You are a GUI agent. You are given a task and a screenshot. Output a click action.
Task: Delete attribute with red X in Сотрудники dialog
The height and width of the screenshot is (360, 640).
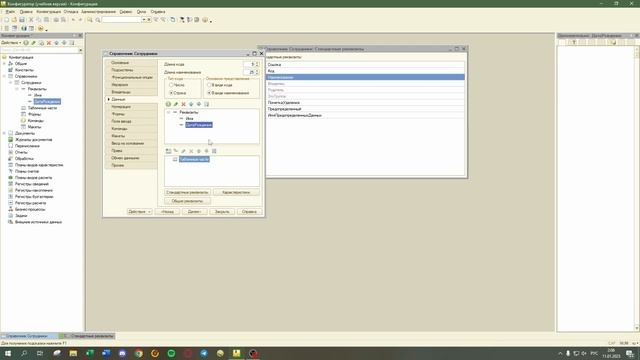184,104
